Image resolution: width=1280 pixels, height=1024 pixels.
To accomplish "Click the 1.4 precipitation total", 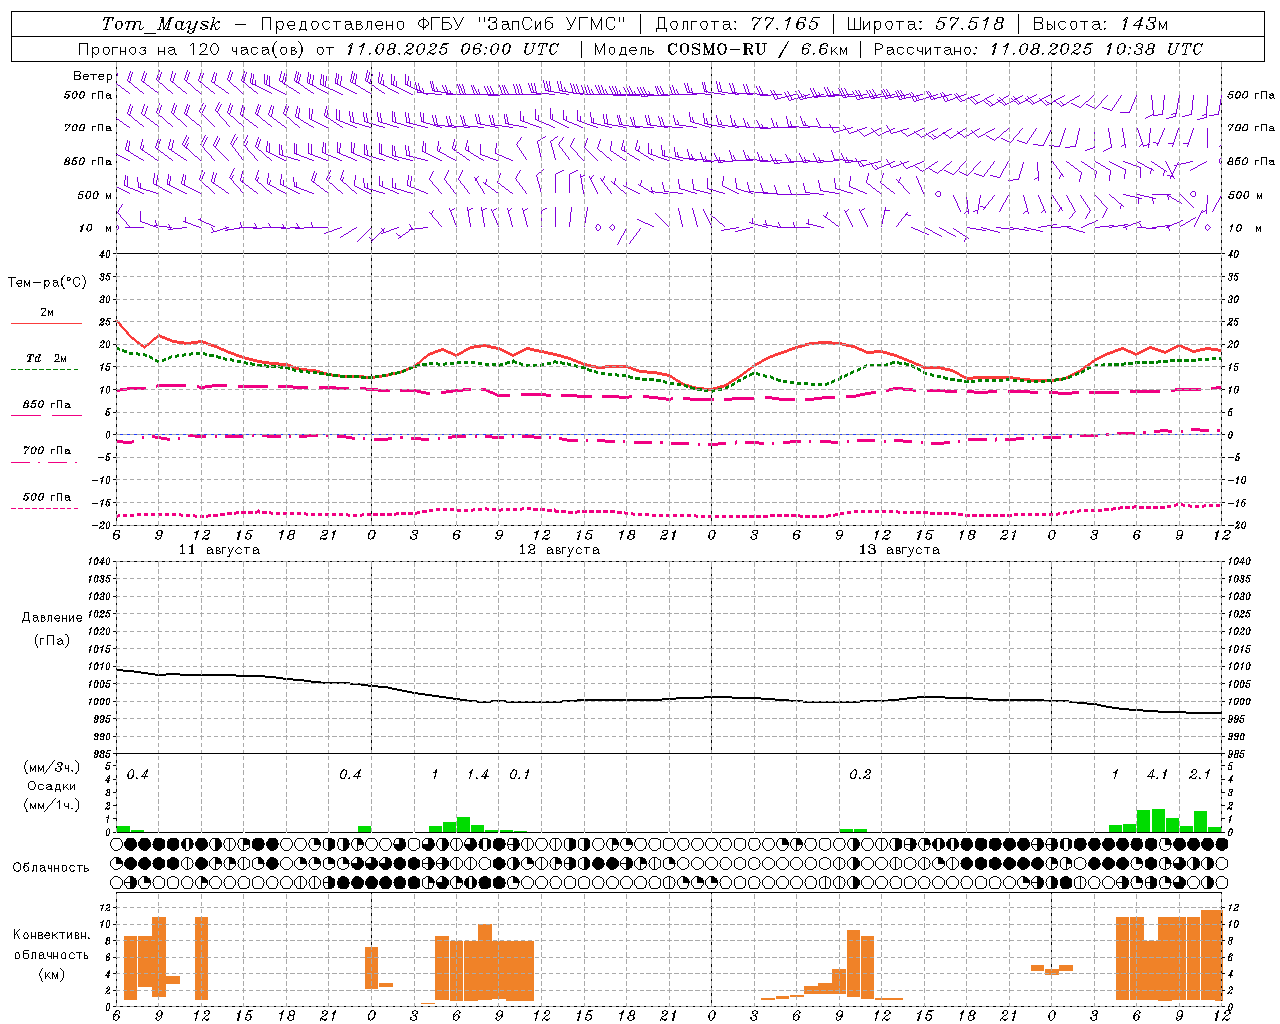I will (478, 775).
